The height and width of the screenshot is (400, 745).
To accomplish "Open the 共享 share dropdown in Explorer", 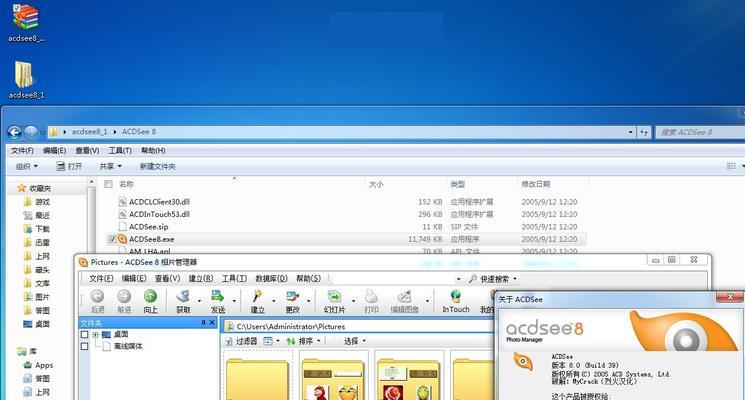I will [110, 166].
